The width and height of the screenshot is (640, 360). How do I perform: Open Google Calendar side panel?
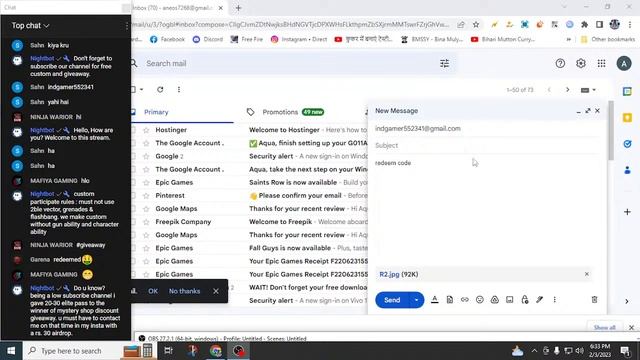pyautogui.click(x=627, y=91)
